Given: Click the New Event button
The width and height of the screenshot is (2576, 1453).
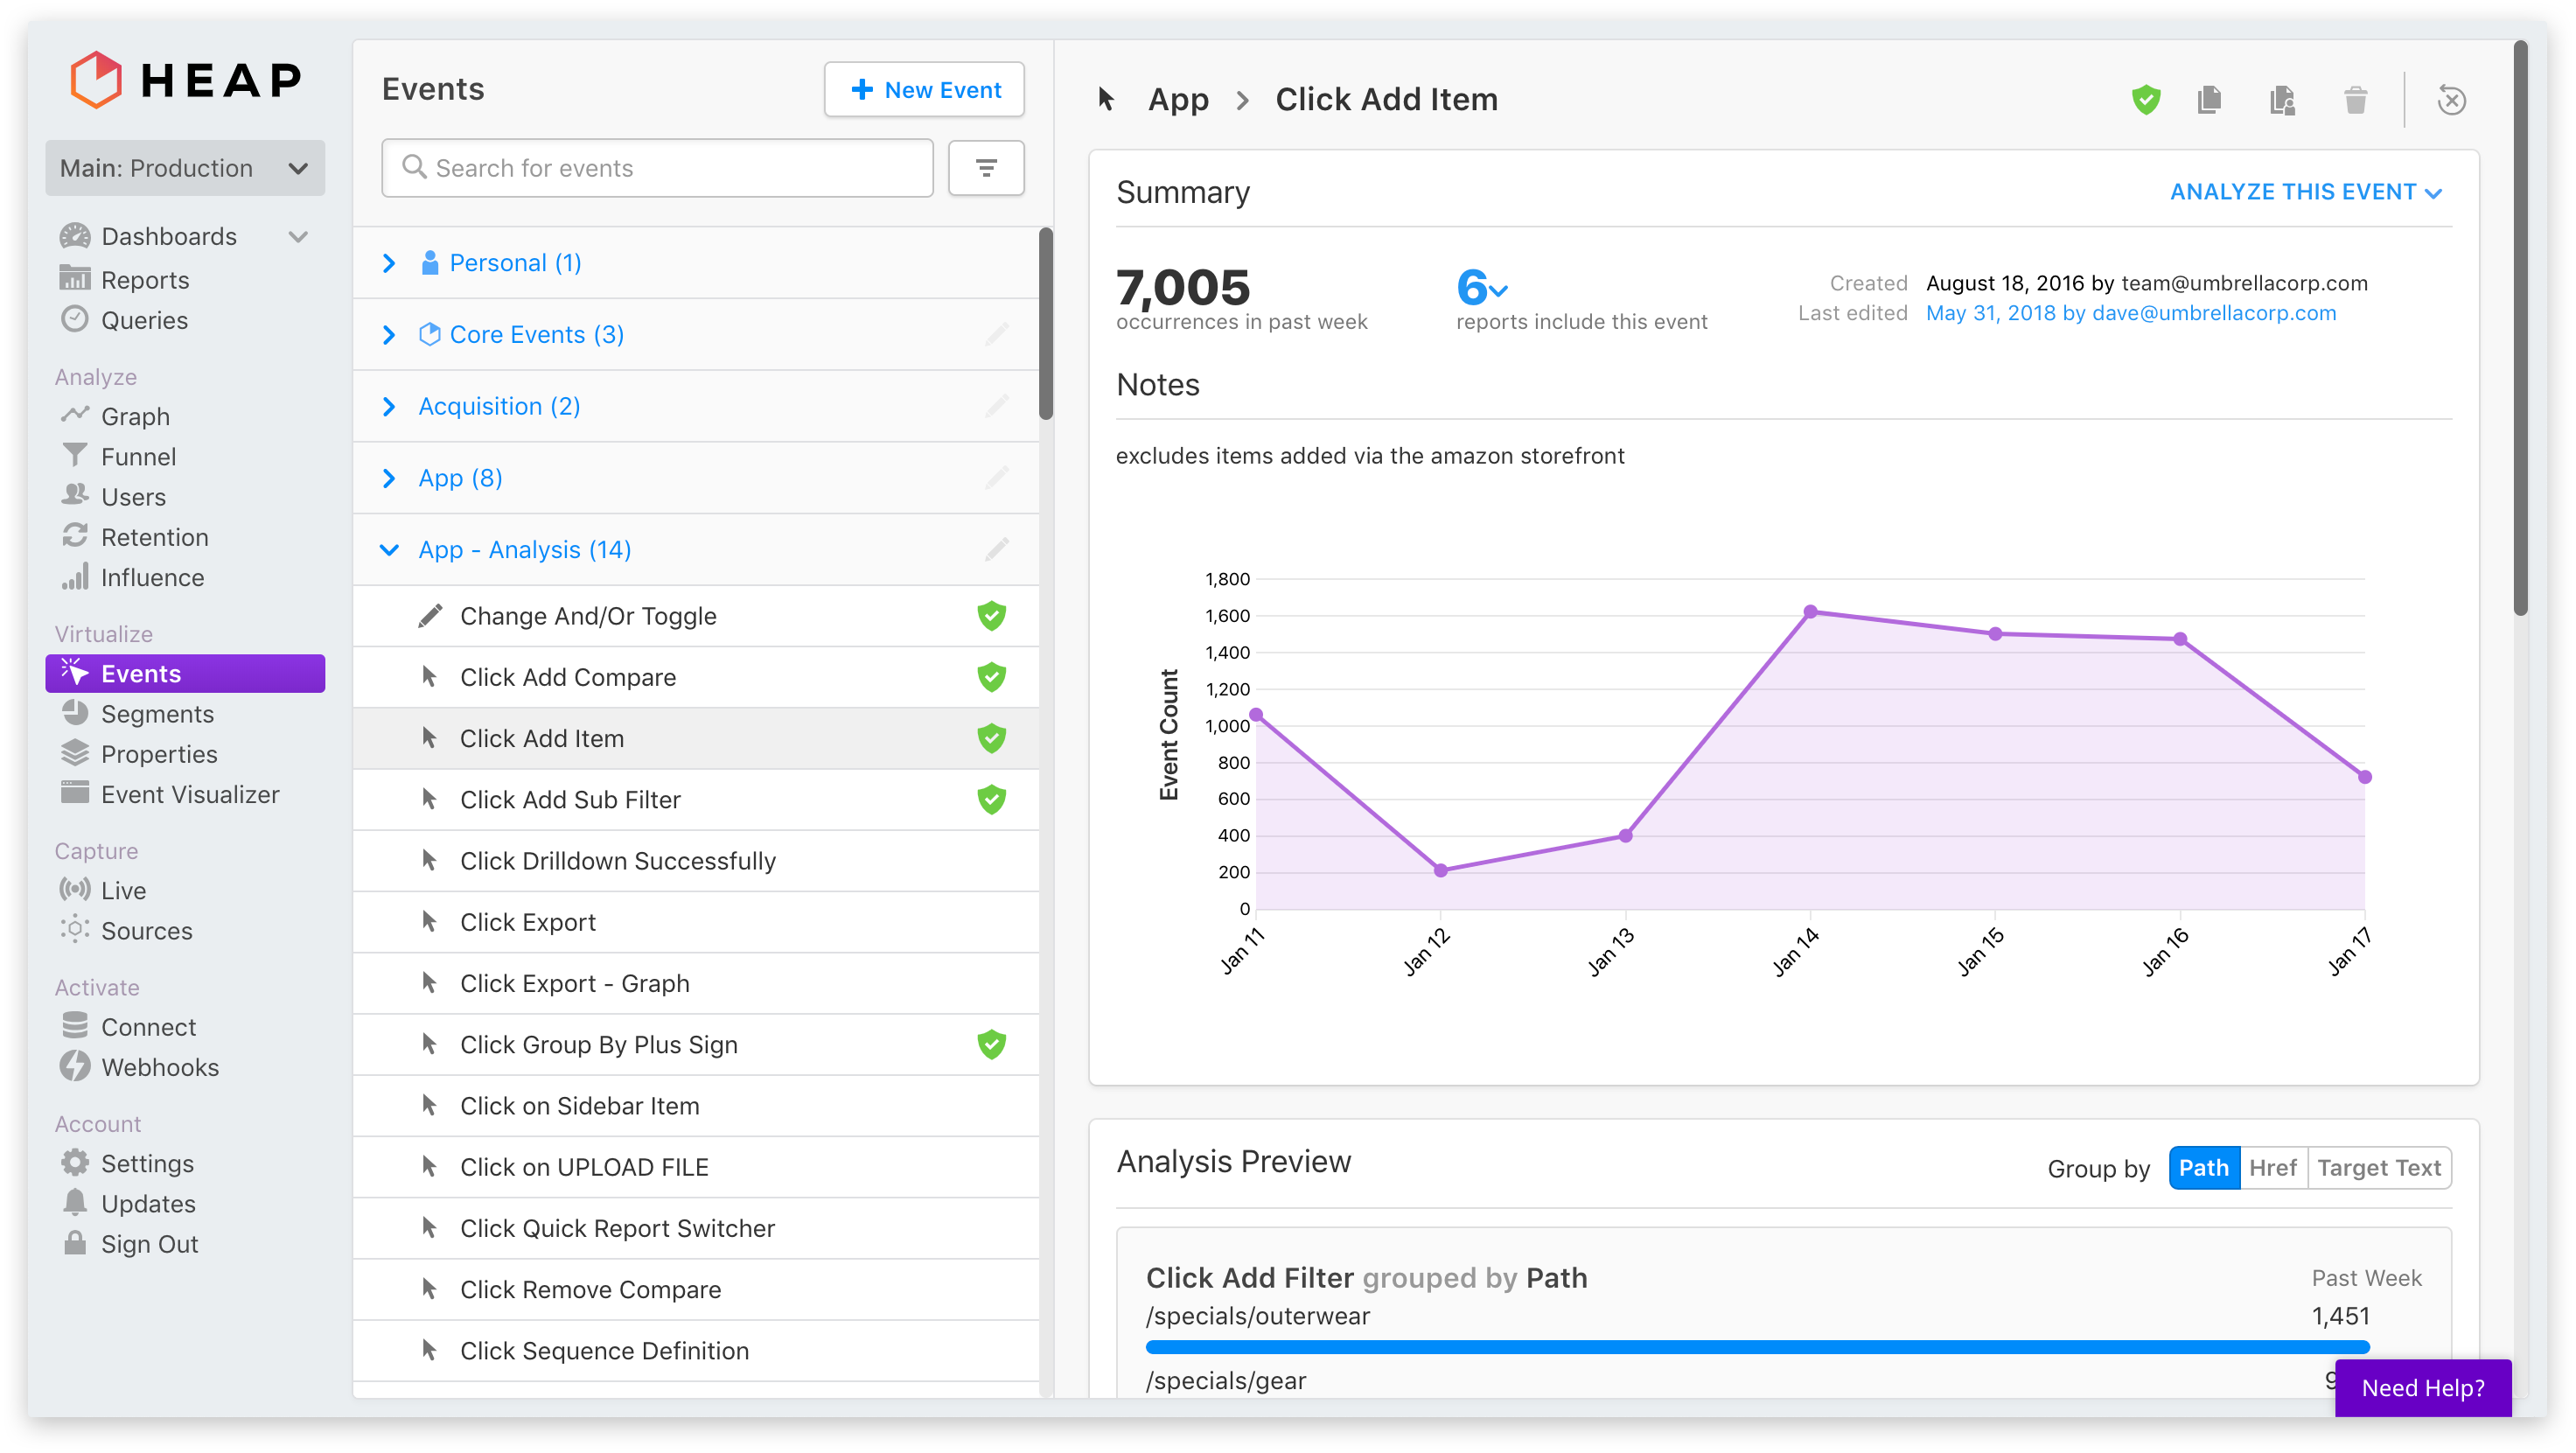Looking at the screenshot, I should (924, 90).
